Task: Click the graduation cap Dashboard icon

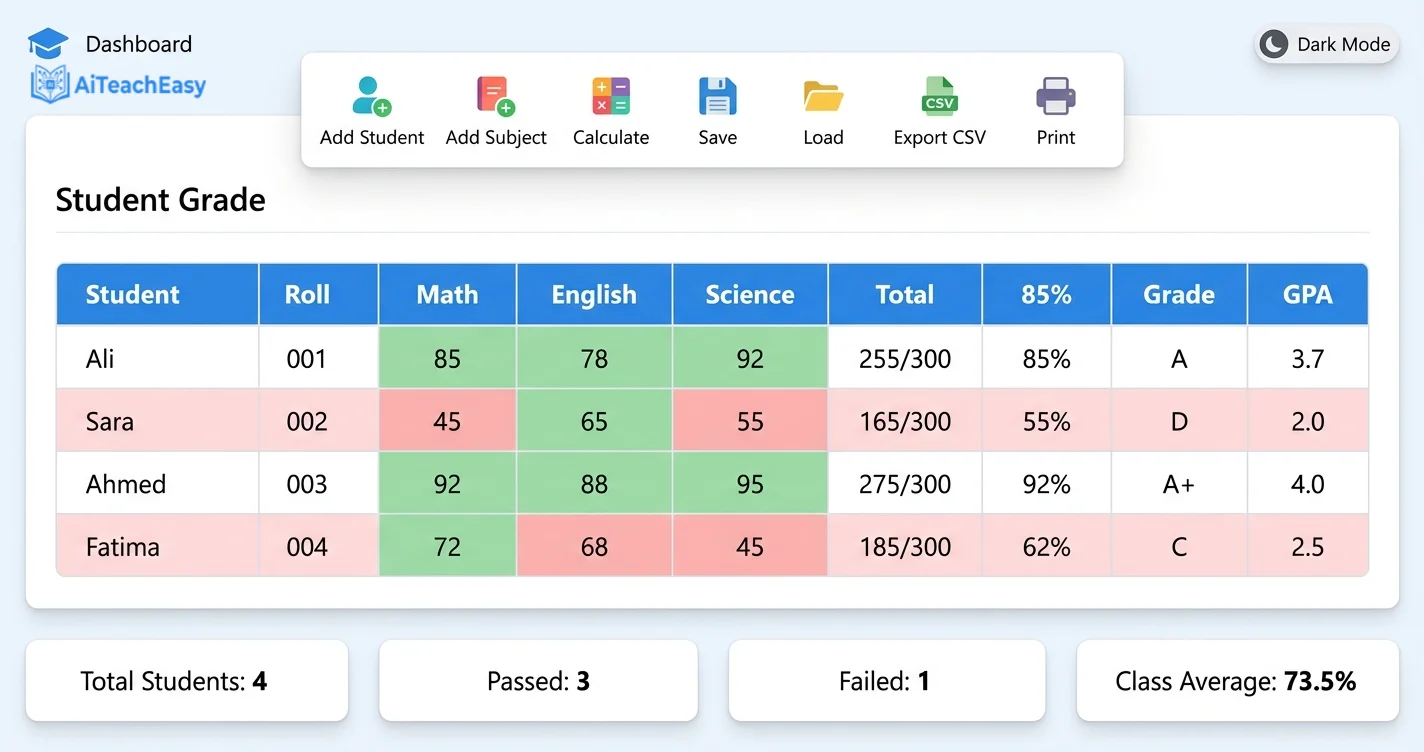Action: 48,43
